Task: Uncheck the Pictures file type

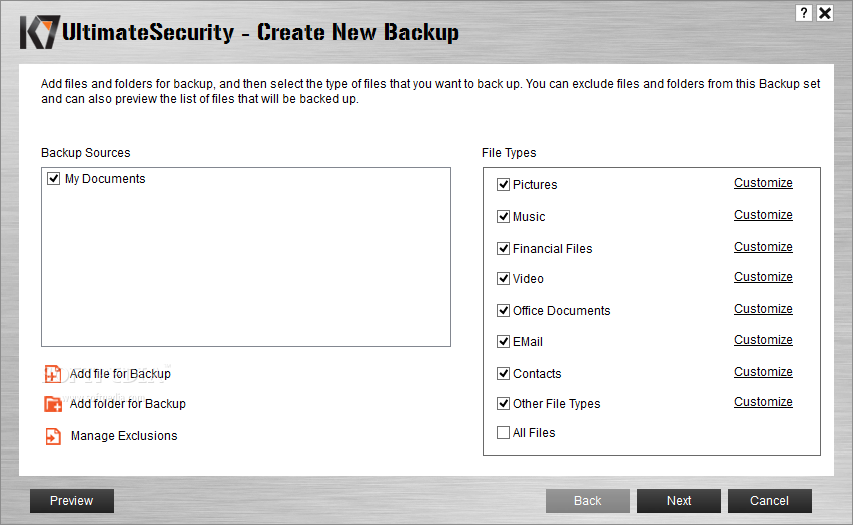Action: (503, 184)
